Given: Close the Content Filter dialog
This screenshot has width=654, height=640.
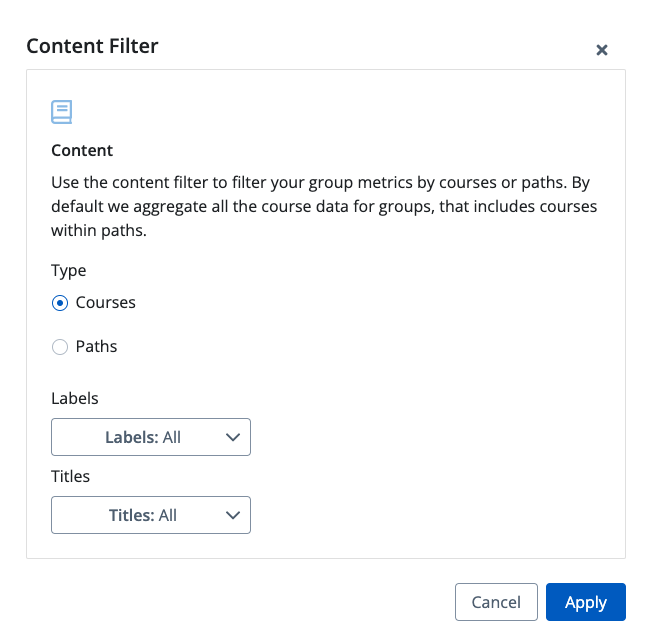Looking at the screenshot, I should pos(602,50).
